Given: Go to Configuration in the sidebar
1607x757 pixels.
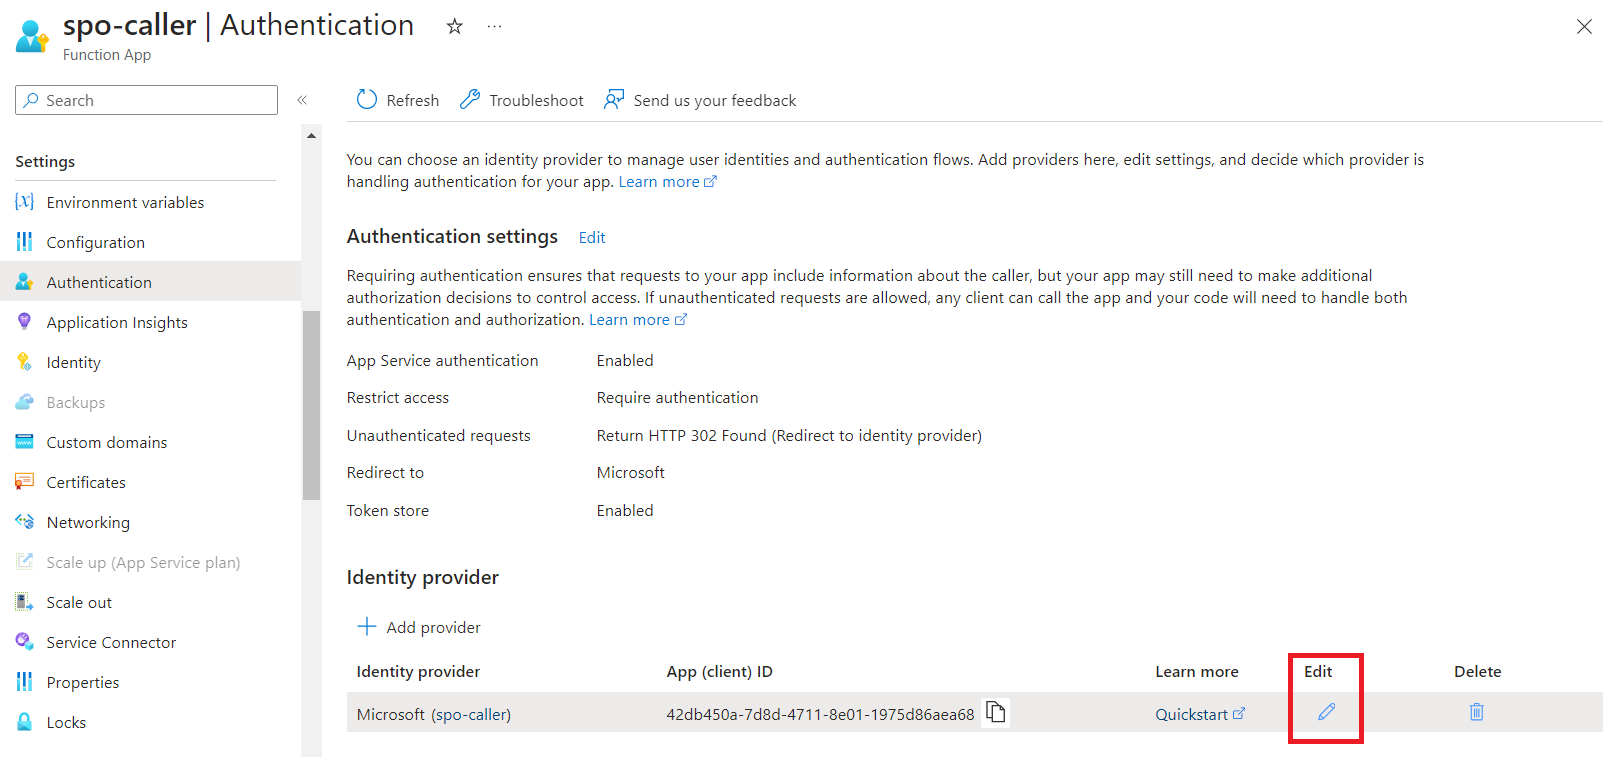Looking at the screenshot, I should (95, 242).
